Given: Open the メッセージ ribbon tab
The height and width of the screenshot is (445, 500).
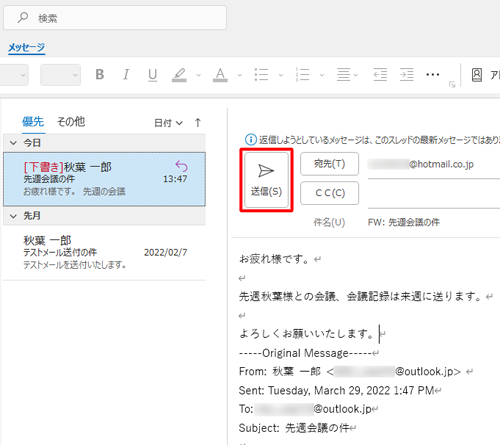Looking at the screenshot, I should click(x=26, y=47).
